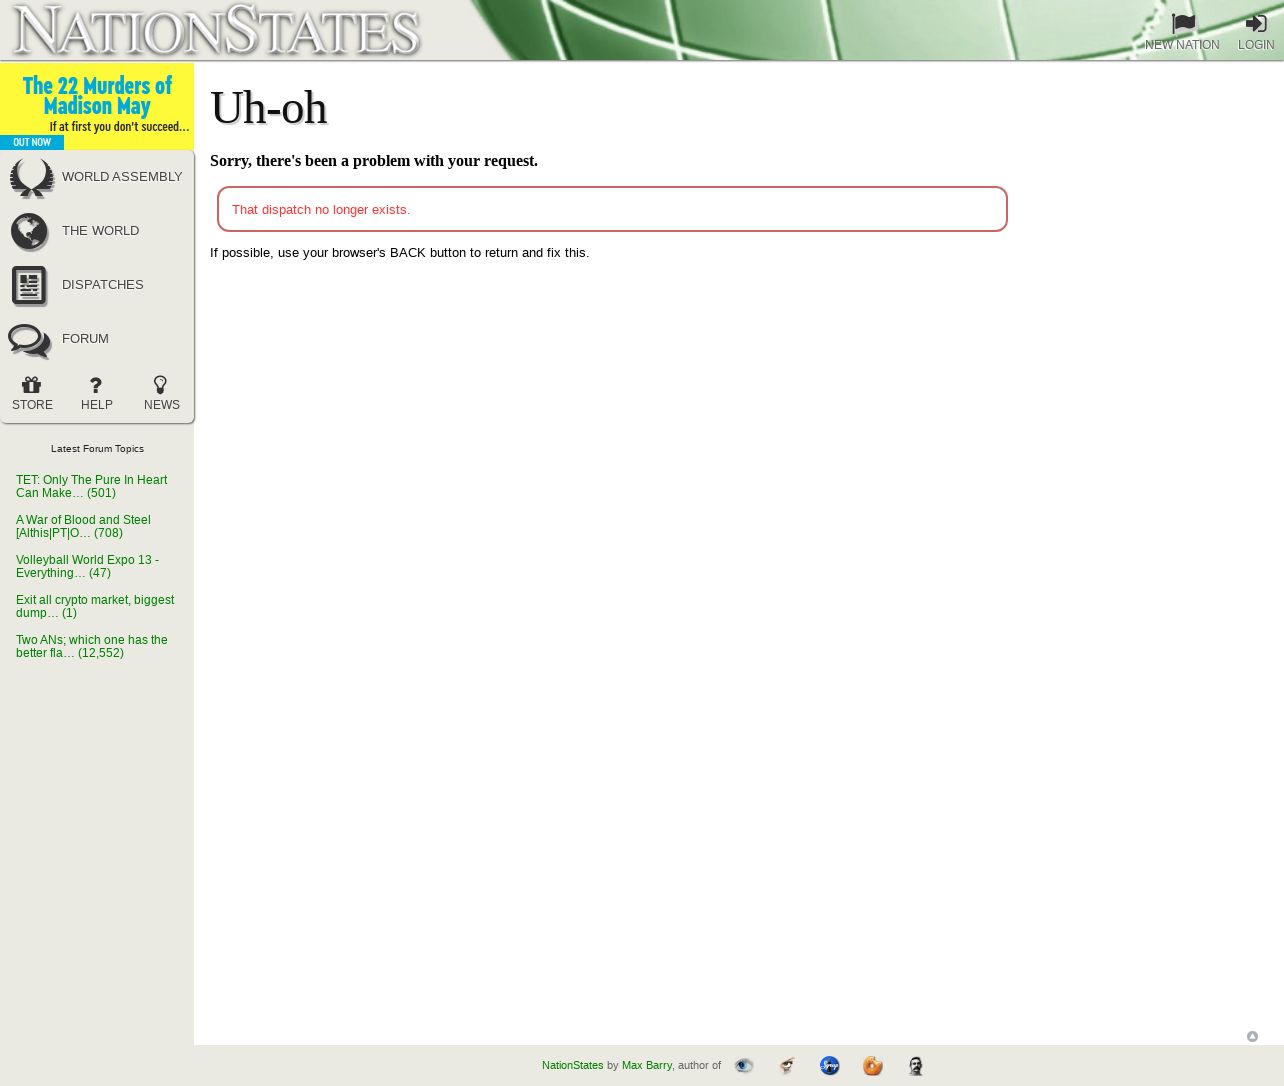
Task: Click the scroll-to-top arrow icon
Action: click(1252, 1037)
